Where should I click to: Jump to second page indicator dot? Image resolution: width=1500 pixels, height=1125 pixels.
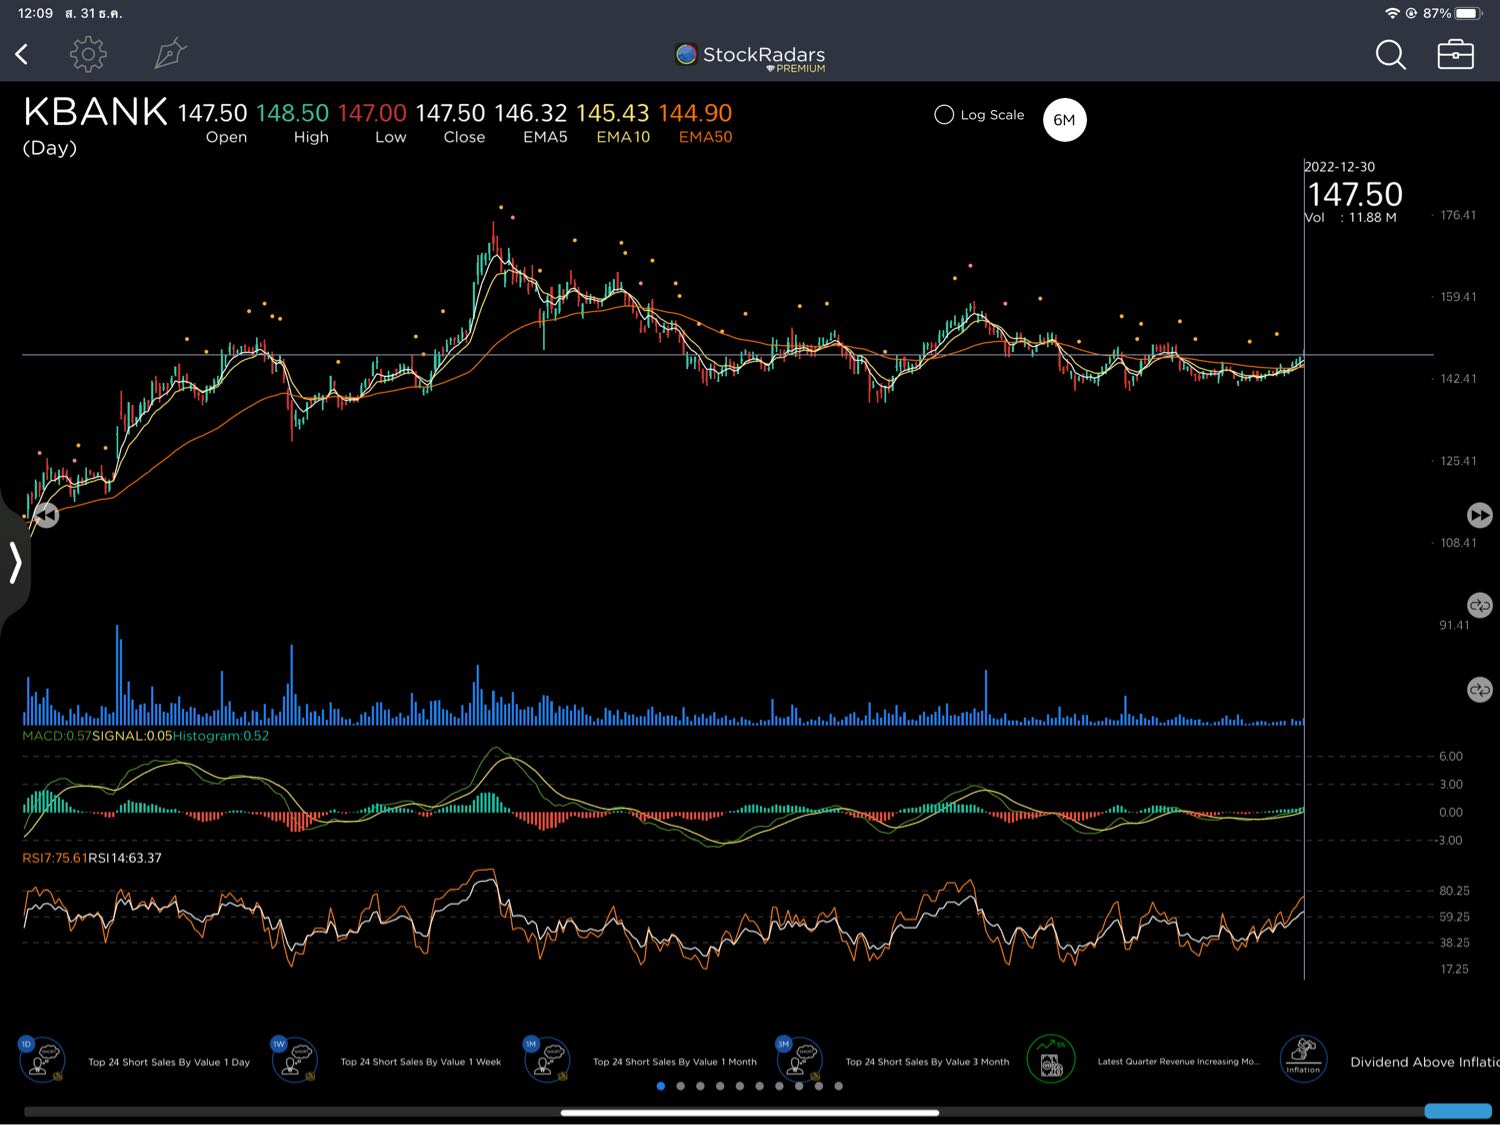pos(680,1086)
